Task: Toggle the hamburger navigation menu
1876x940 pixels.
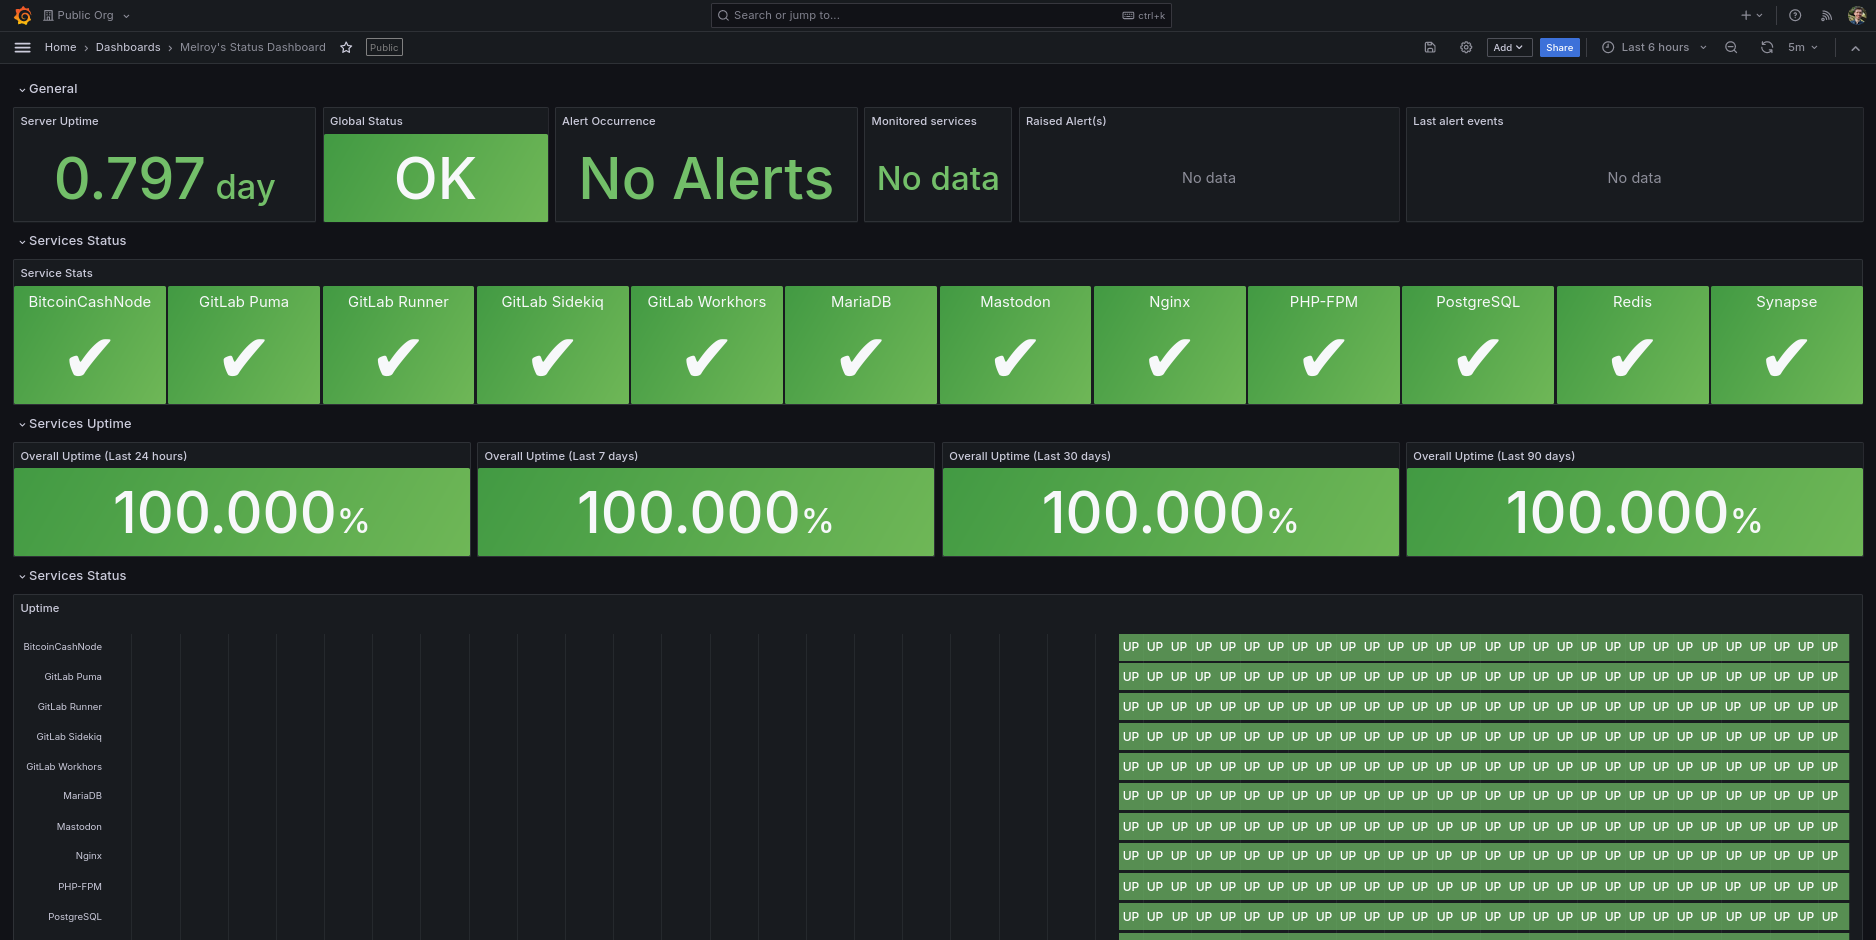Action: click(22, 47)
